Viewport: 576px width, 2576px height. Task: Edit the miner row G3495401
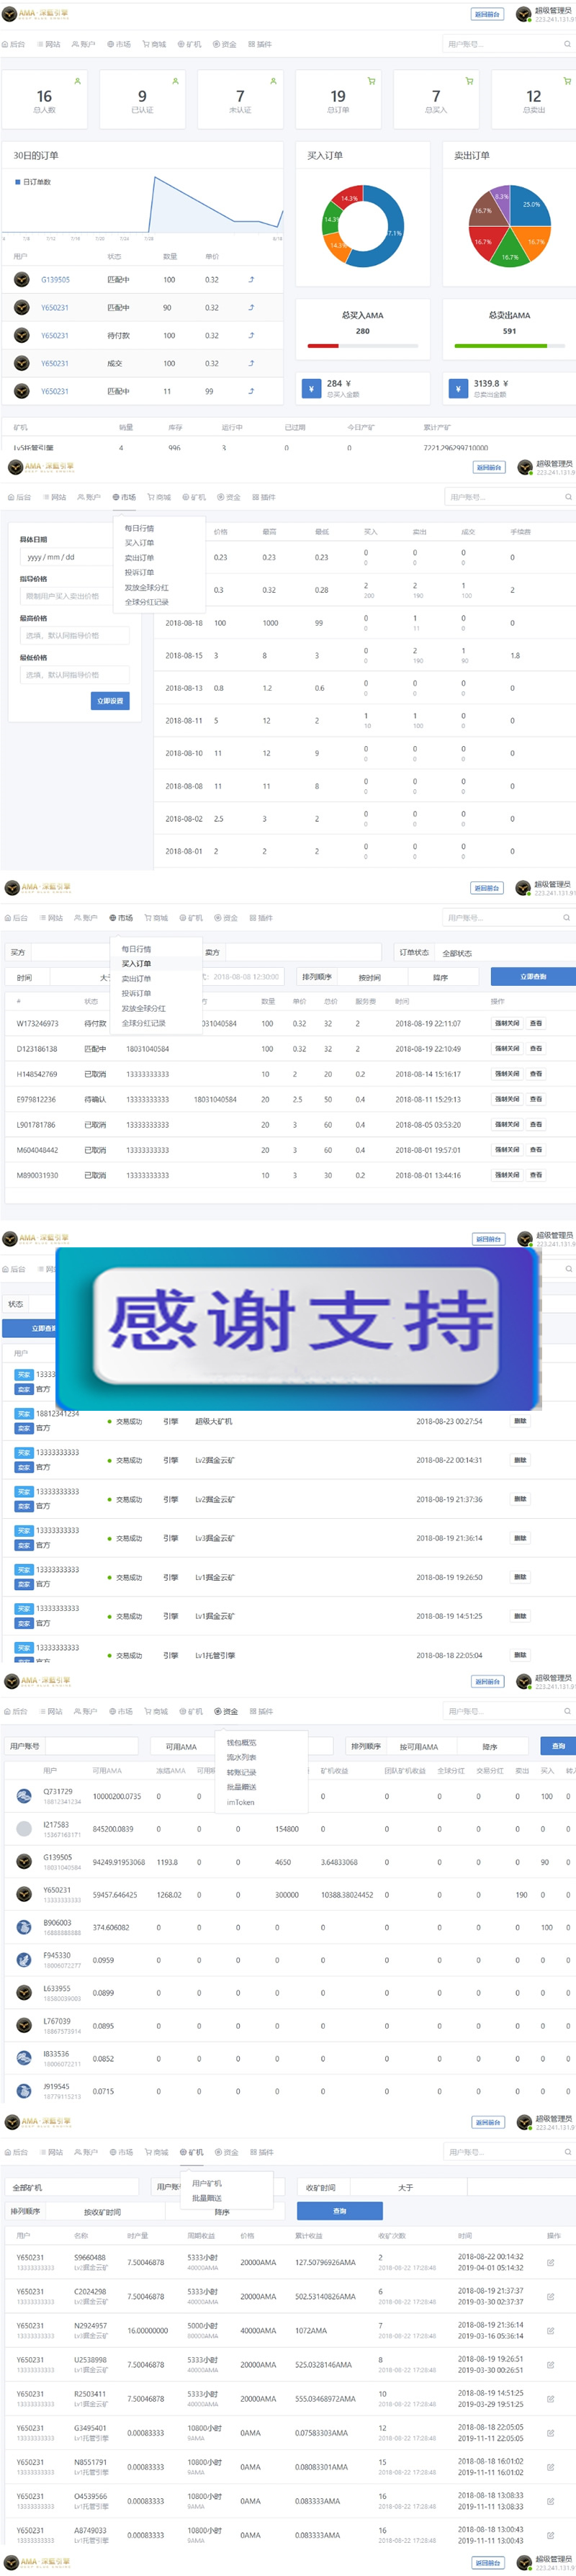point(551,2432)
